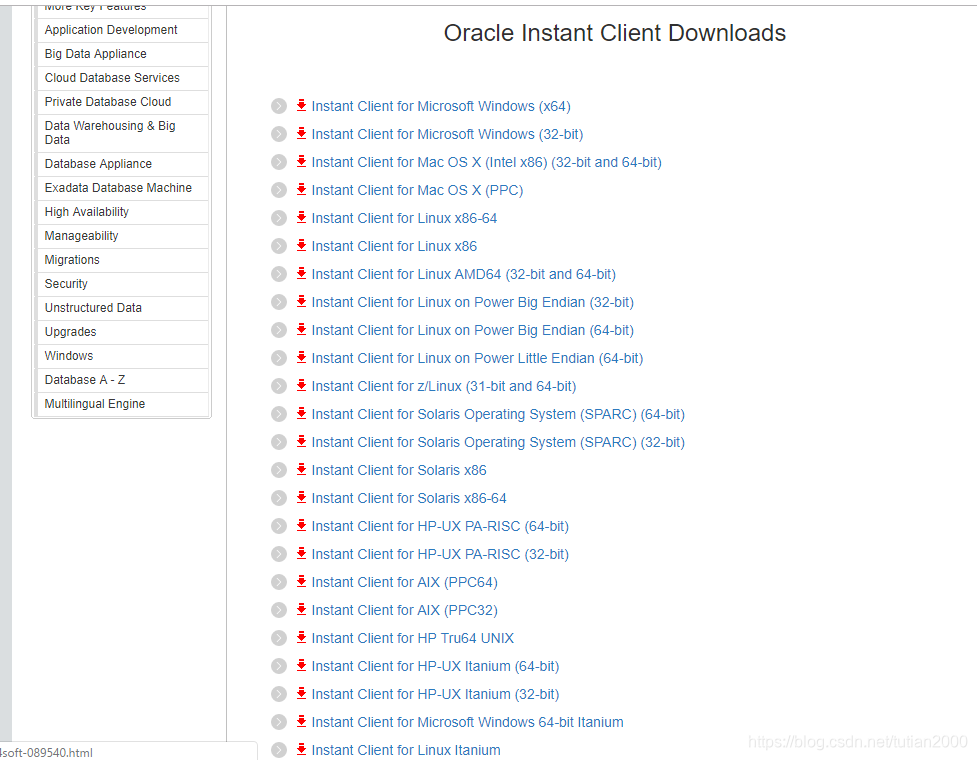Click gray arrow bullet beside Mac OS X (PPC)

point(279,190)
